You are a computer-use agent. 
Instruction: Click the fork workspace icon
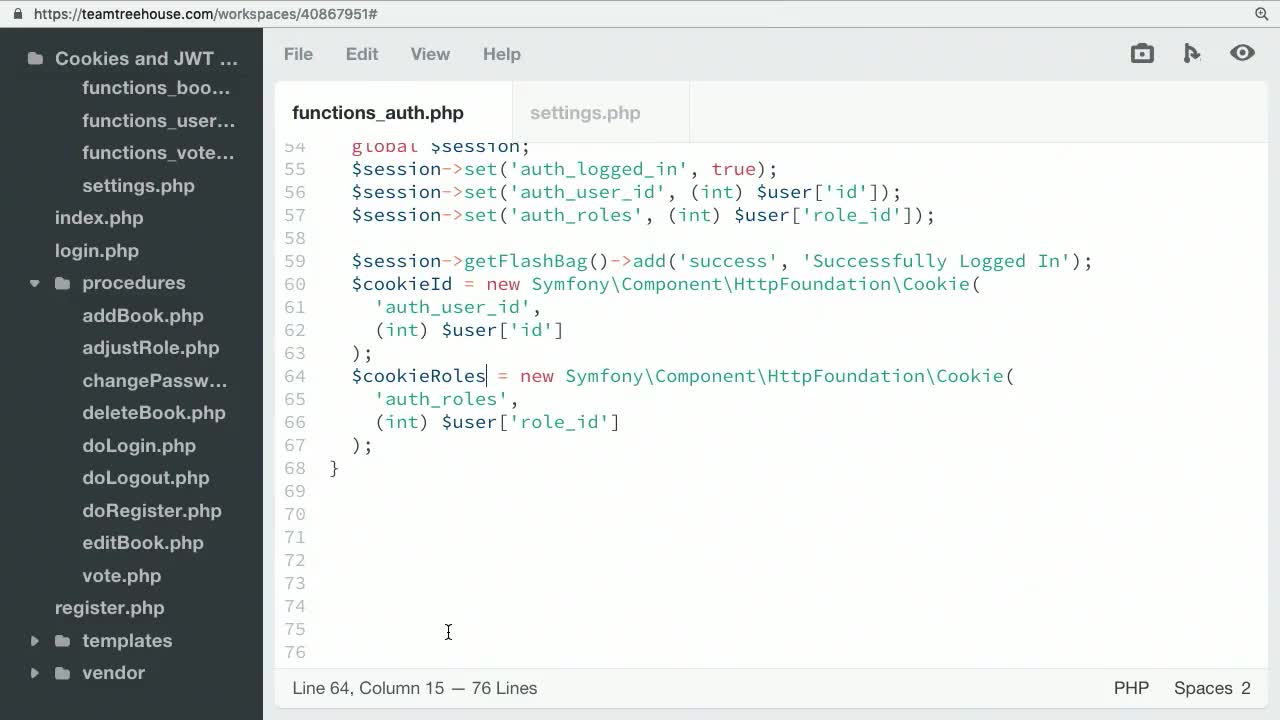1192,54
